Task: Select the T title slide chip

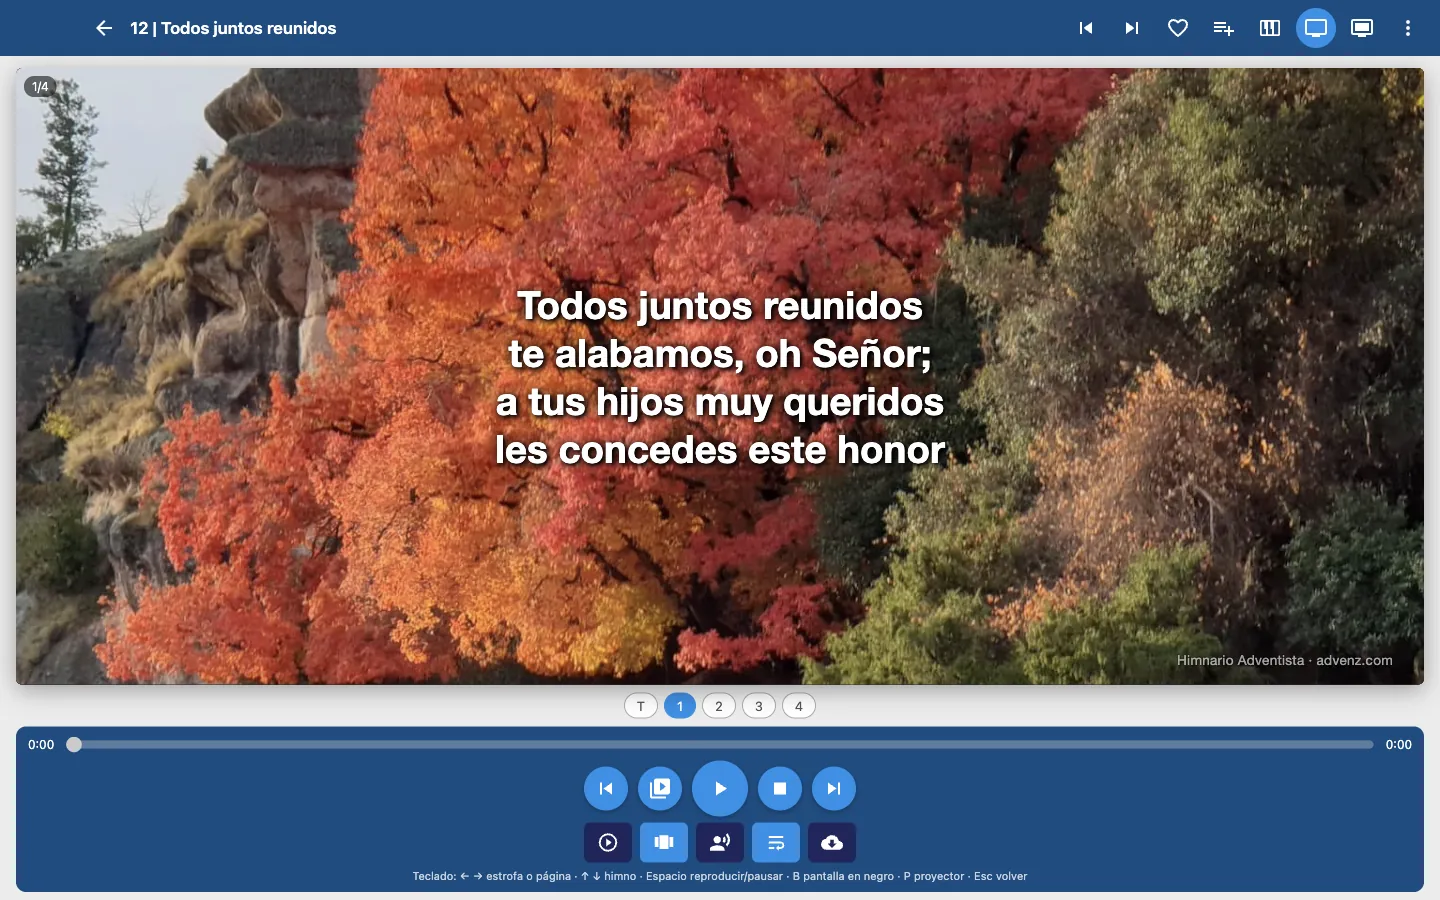Action: [641, 706]
